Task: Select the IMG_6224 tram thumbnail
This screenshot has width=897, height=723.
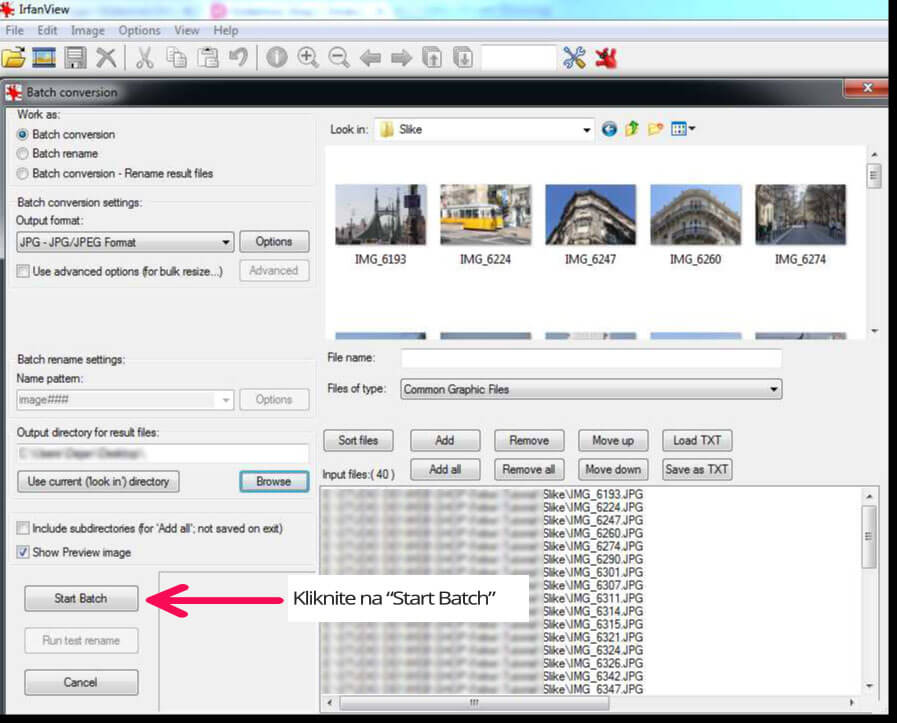Action: click(x=485, y=215)
